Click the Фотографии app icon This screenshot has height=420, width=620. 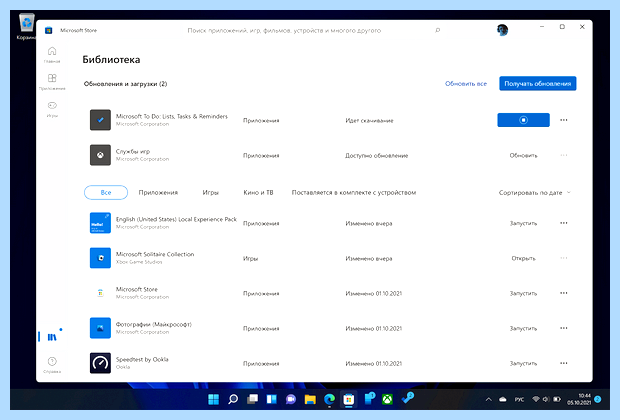tap(100, 328)
